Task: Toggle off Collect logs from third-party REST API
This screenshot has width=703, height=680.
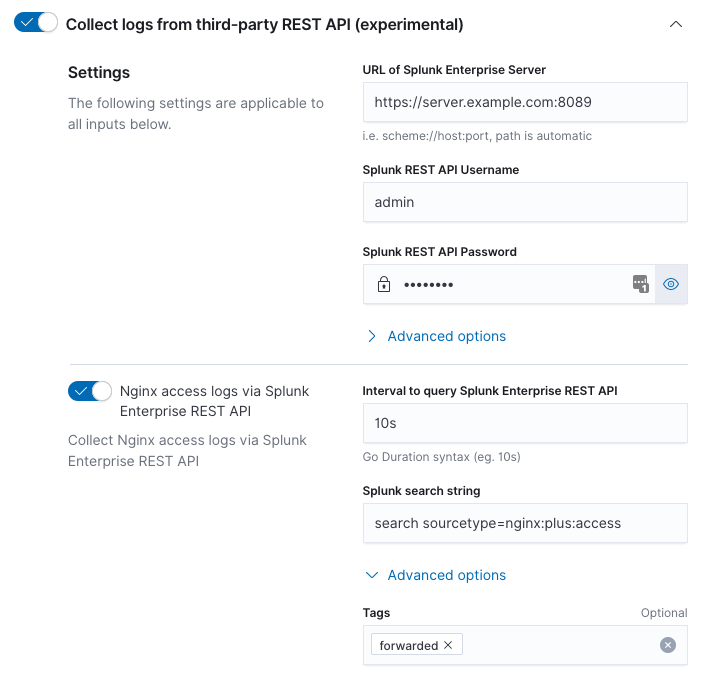Action: pos(36,23)
